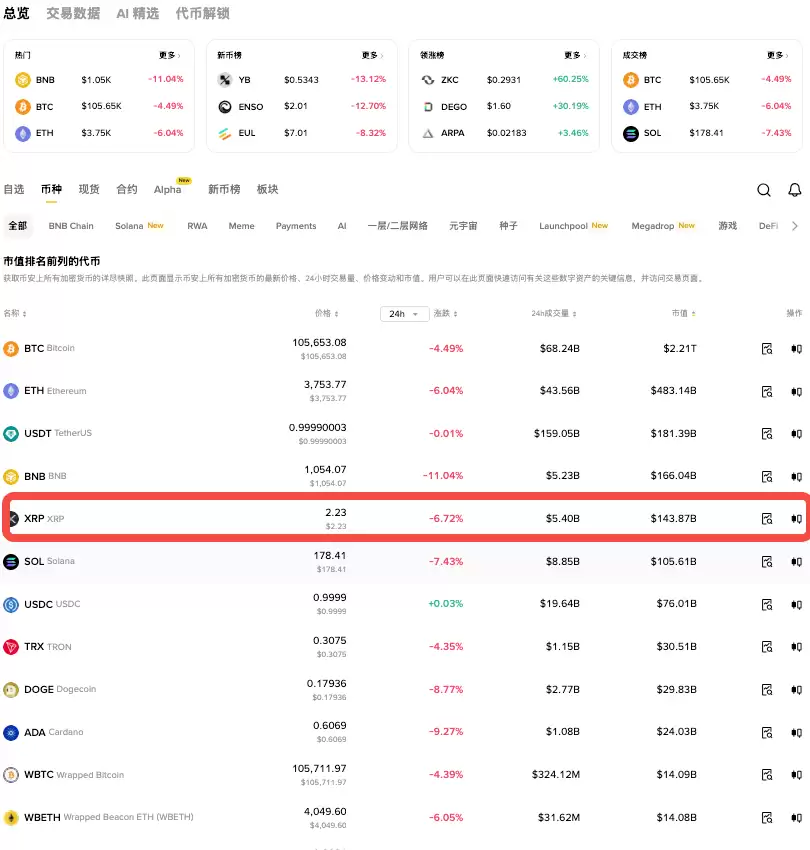
Task: Open the DEGO entry in the gainers card
Action: (504, 106)
